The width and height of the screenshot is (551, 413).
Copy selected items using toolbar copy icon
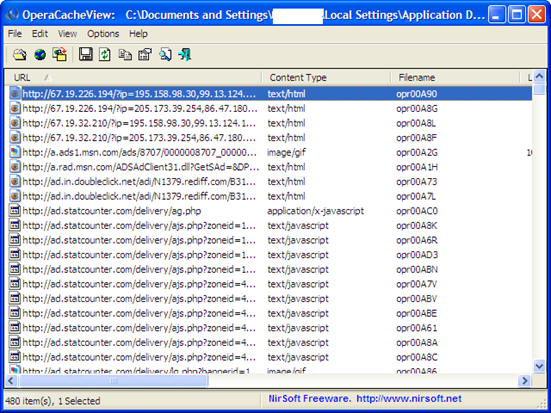click(125, 55)
